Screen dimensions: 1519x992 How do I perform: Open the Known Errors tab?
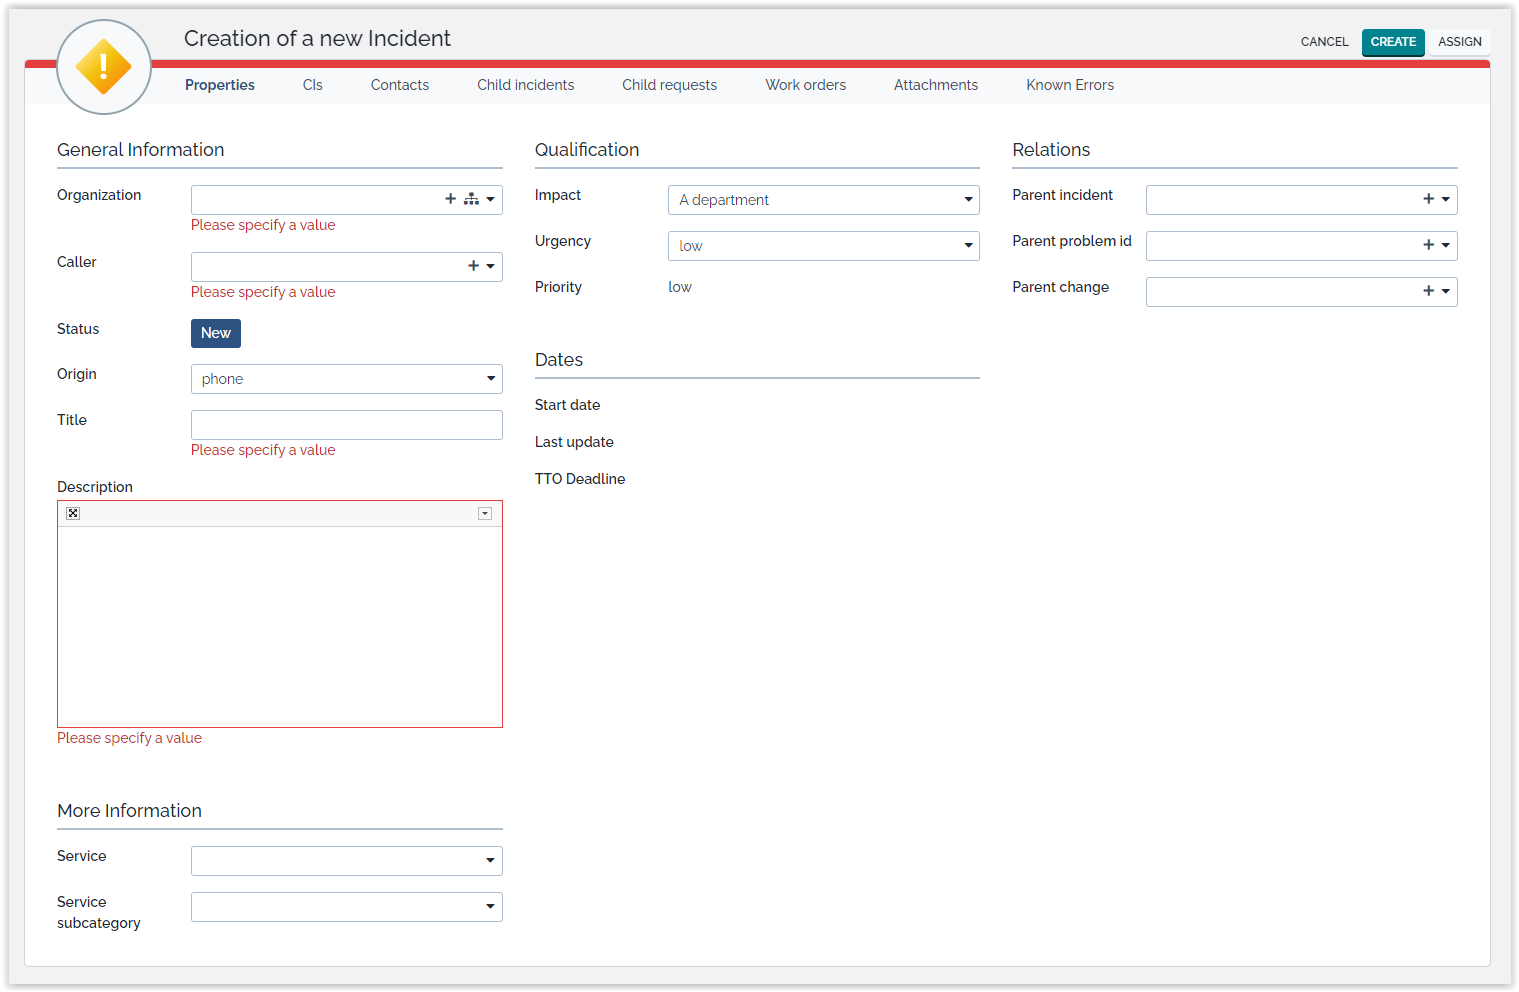(x=1069, y=85)
